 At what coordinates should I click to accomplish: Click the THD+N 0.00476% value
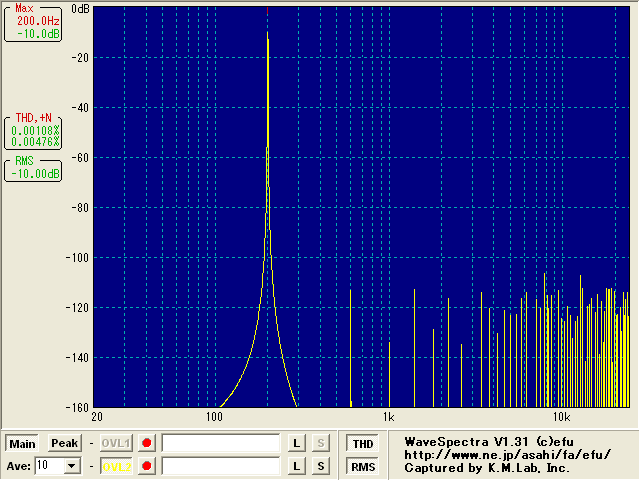tap(35, 142)
